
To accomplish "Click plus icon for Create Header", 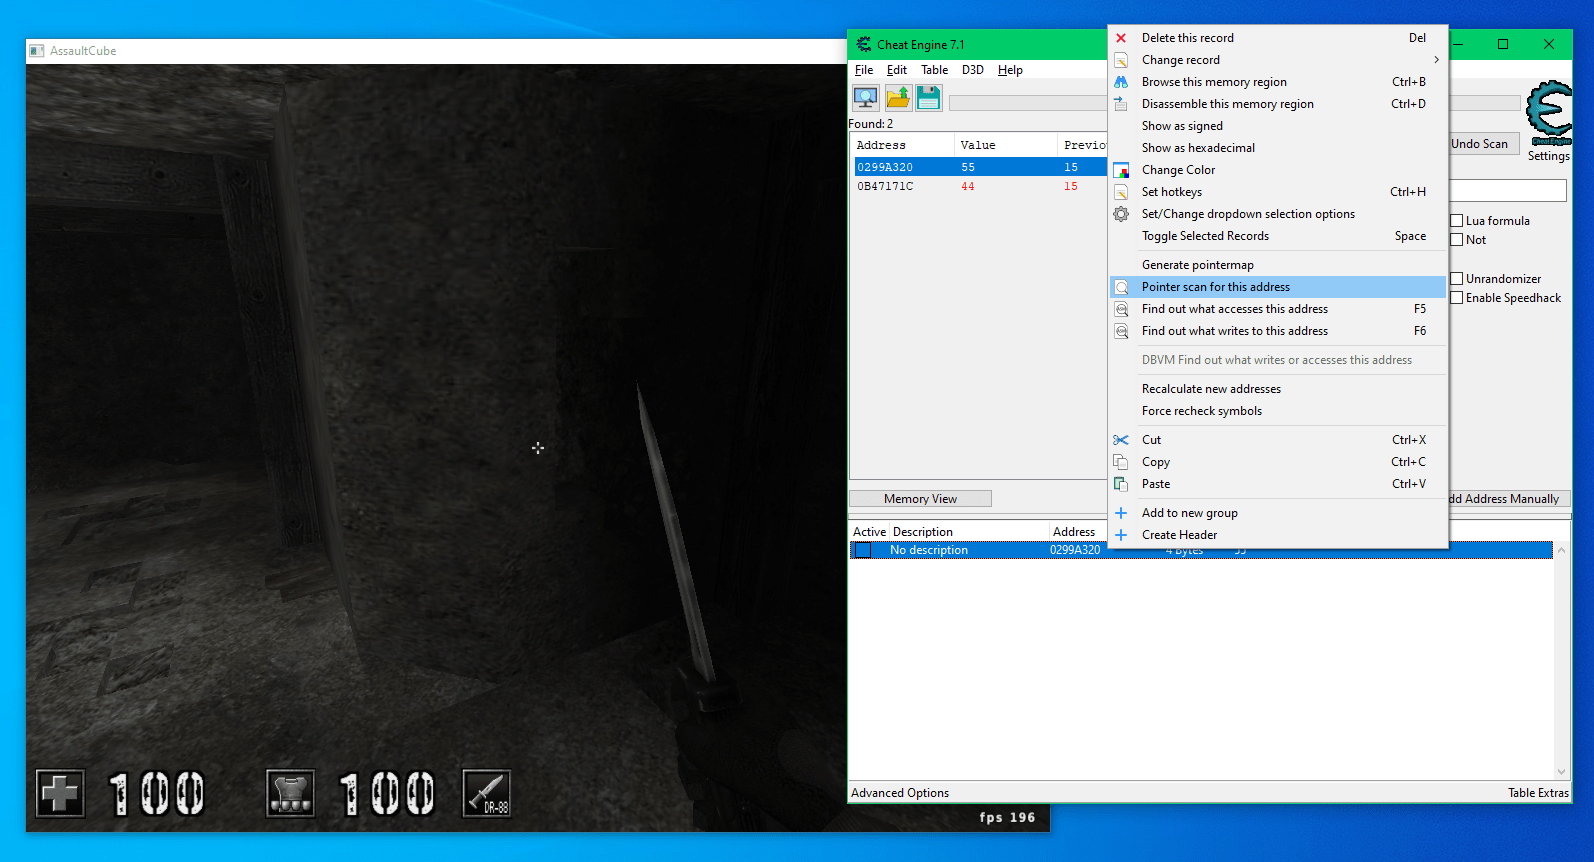I will 1121,535.
